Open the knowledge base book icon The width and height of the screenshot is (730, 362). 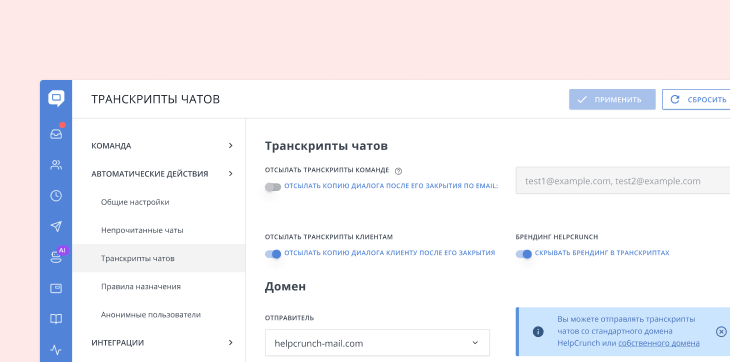coord(56,319)
